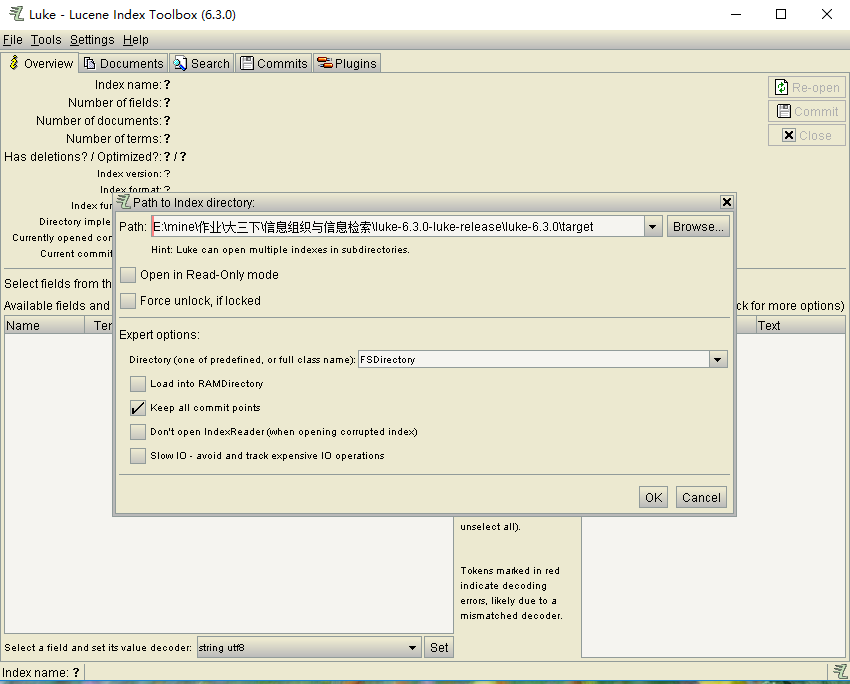Switch to the Commits tab
The width and height of the screenshot is (850, 684).
click(274, 63)
